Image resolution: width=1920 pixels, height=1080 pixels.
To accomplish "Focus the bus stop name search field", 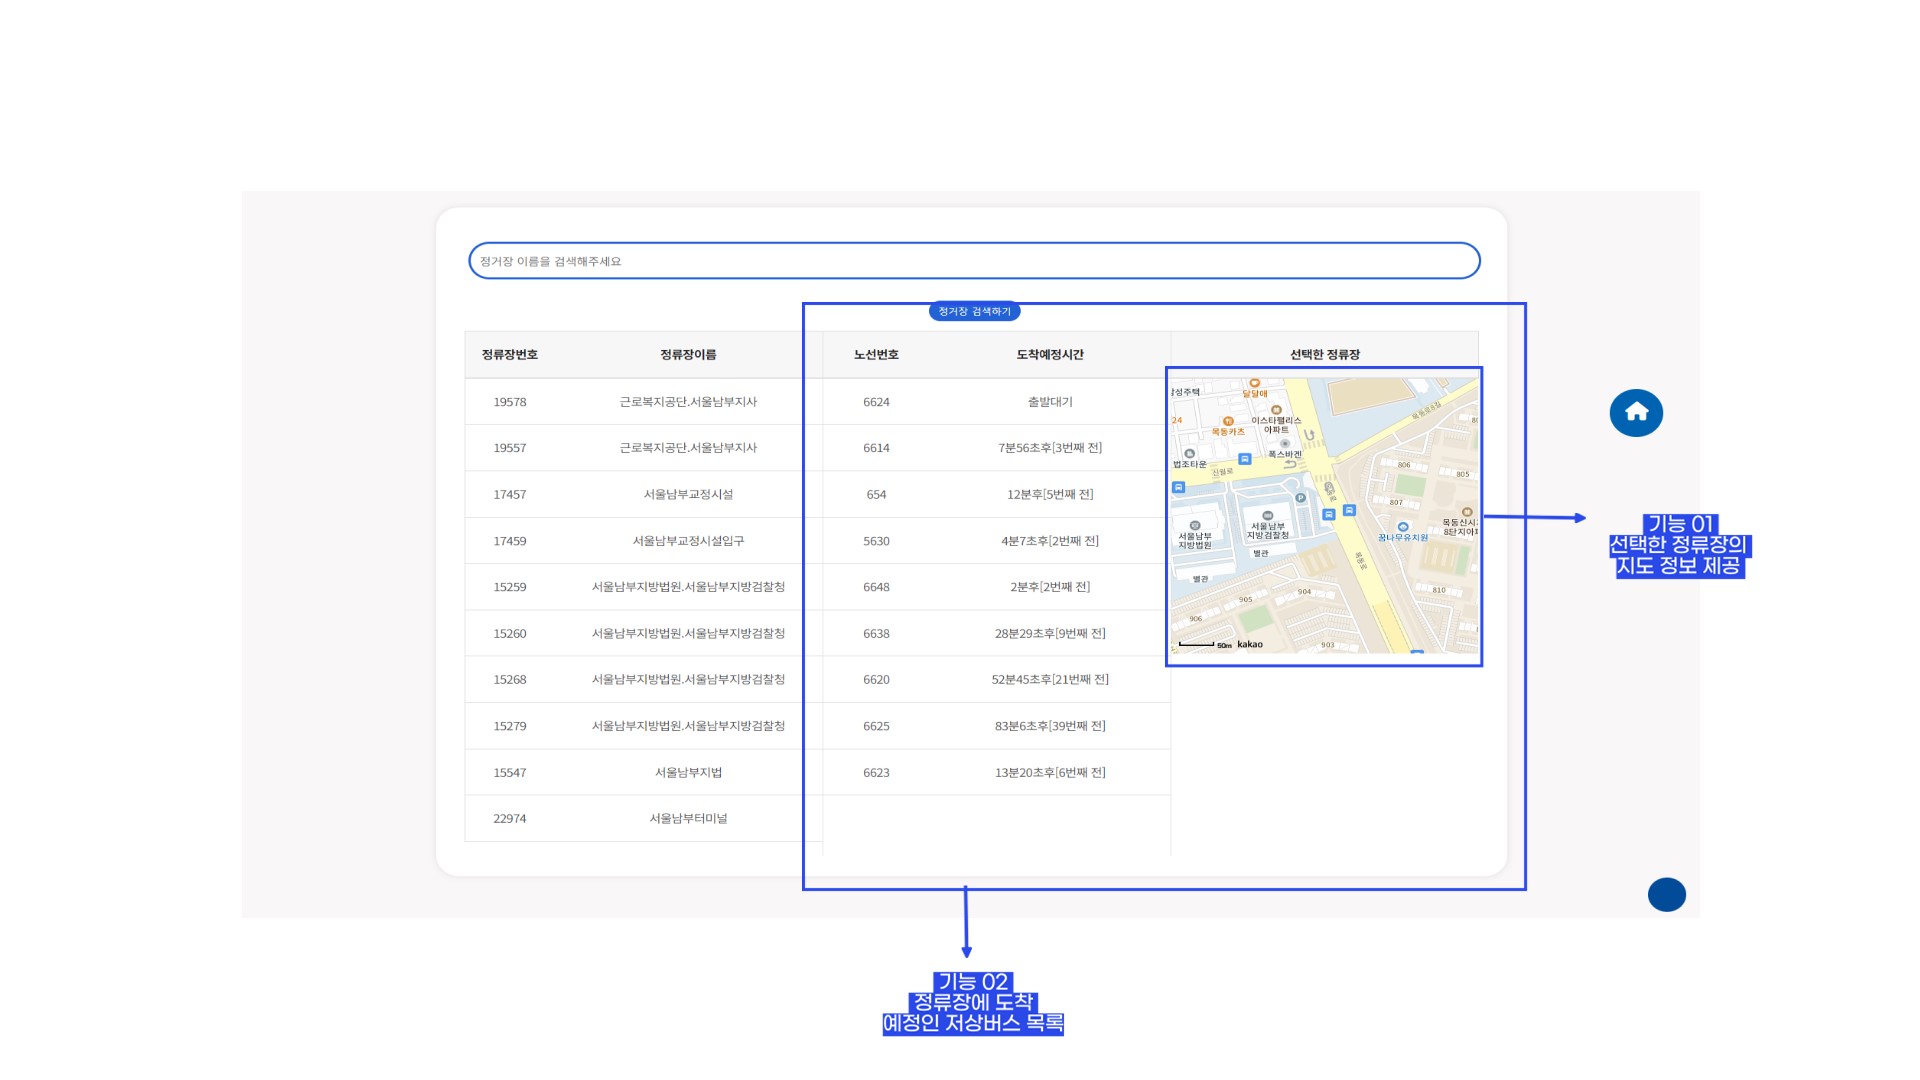I will click(x=973, y=261).
